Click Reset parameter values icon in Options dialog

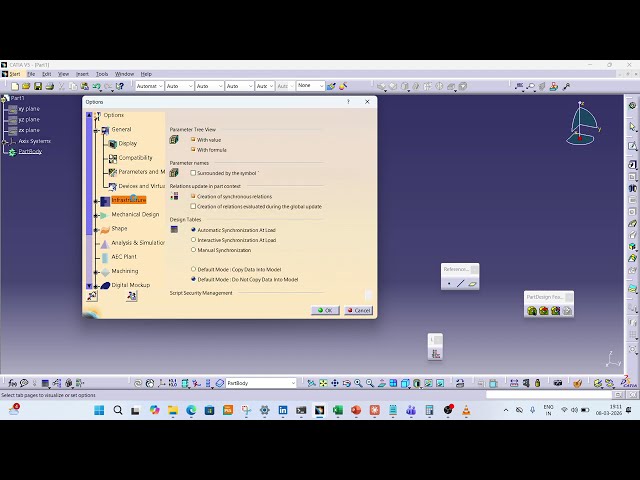coord(92,296)
